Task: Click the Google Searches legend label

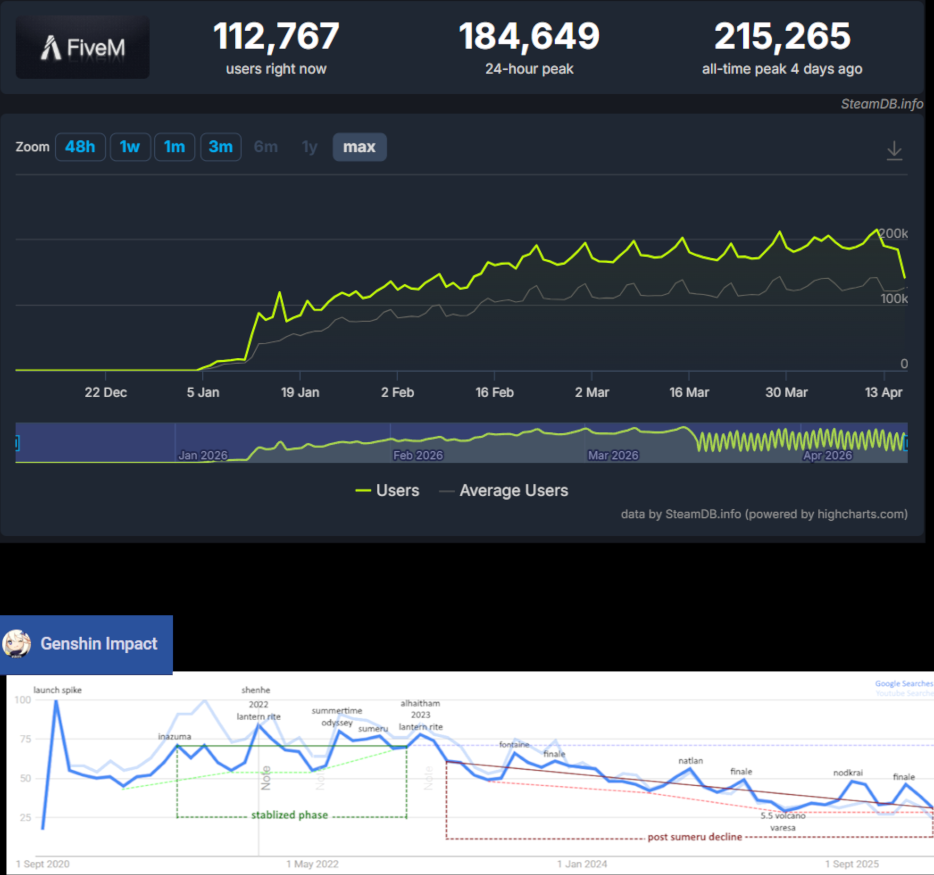Action: [904, 683]
